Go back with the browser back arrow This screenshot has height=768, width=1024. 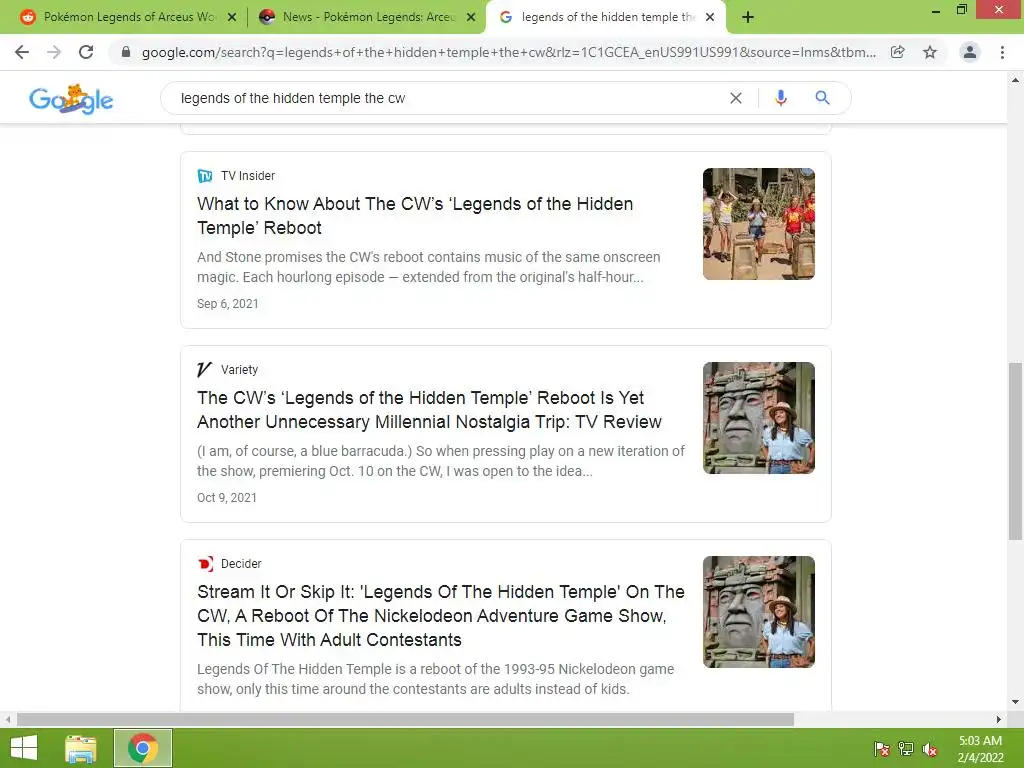[x=22, y=52]
